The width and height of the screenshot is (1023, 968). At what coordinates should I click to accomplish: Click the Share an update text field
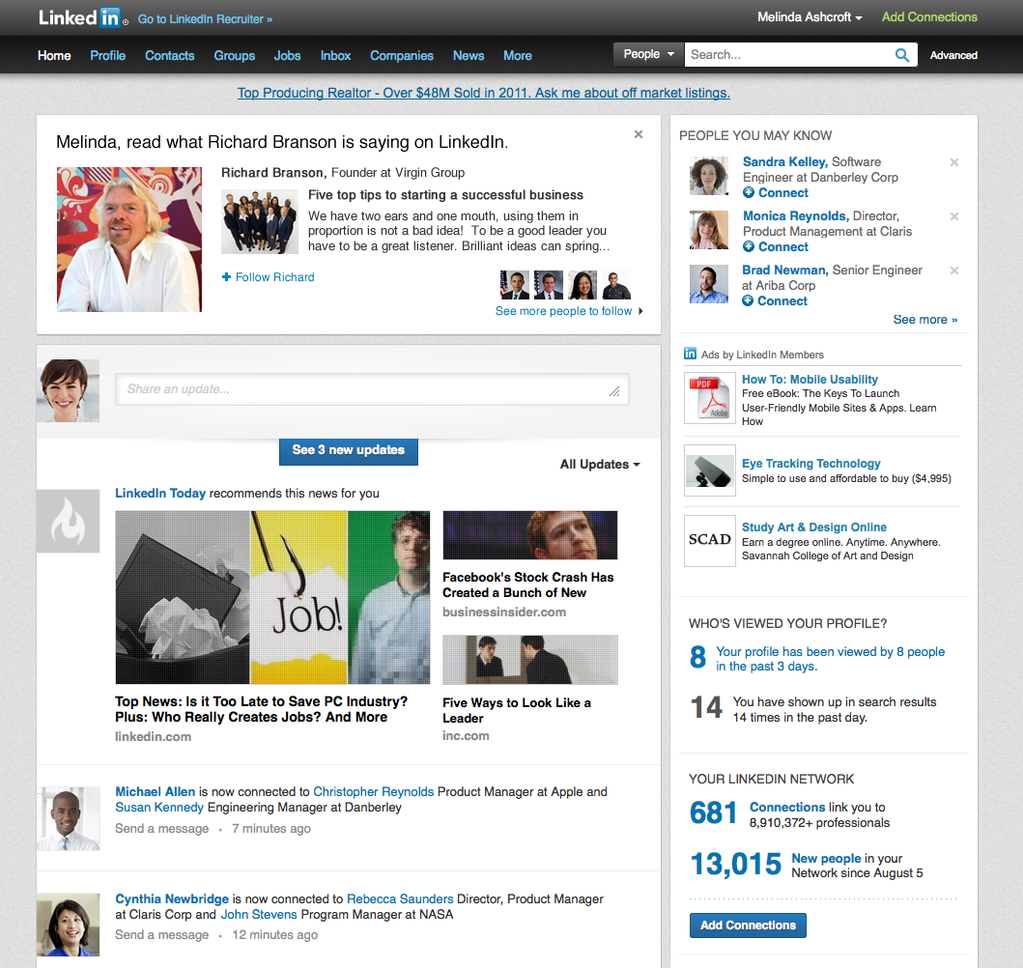pos(372,389)
